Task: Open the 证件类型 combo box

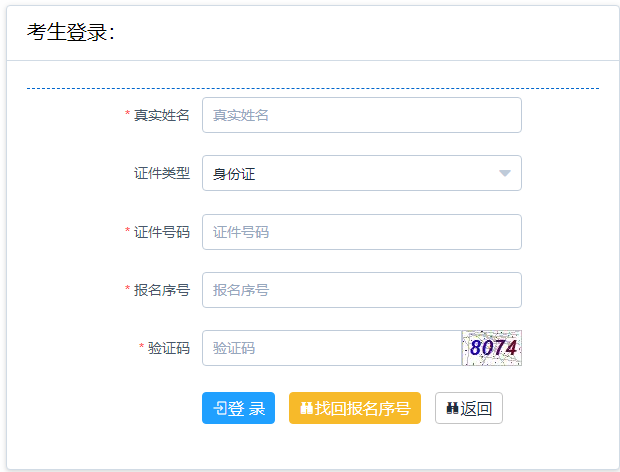Action: coord(361,173)
